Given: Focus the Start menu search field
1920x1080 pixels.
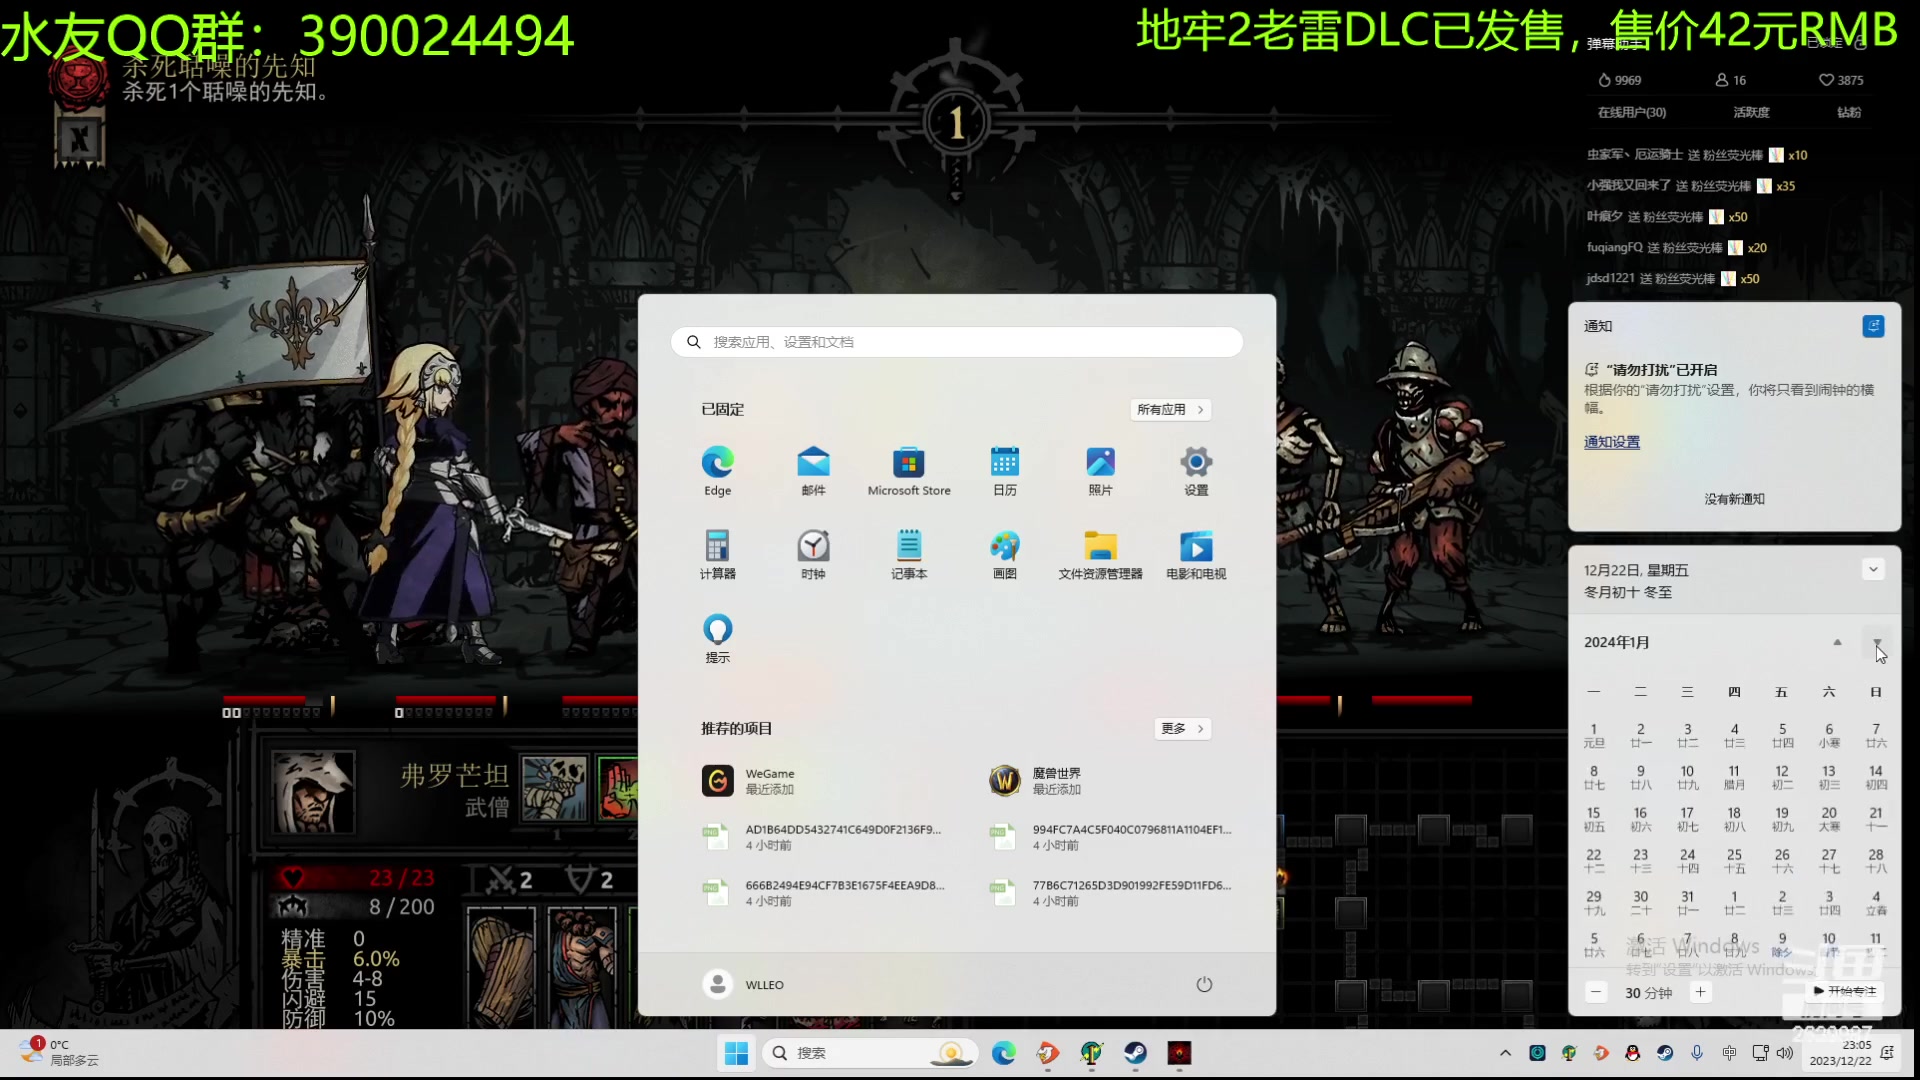Looking at the screenshot, I should click(x=957, y=342).
